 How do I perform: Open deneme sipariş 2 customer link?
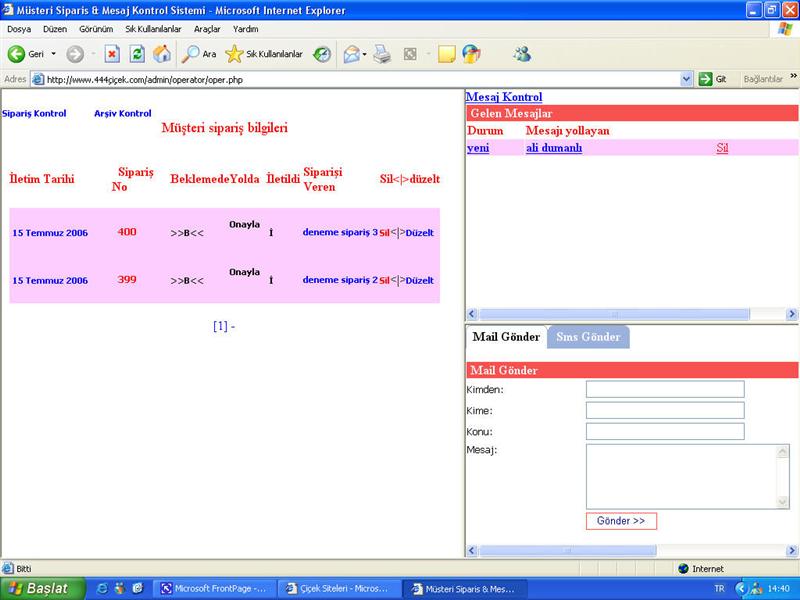point(340,280)
